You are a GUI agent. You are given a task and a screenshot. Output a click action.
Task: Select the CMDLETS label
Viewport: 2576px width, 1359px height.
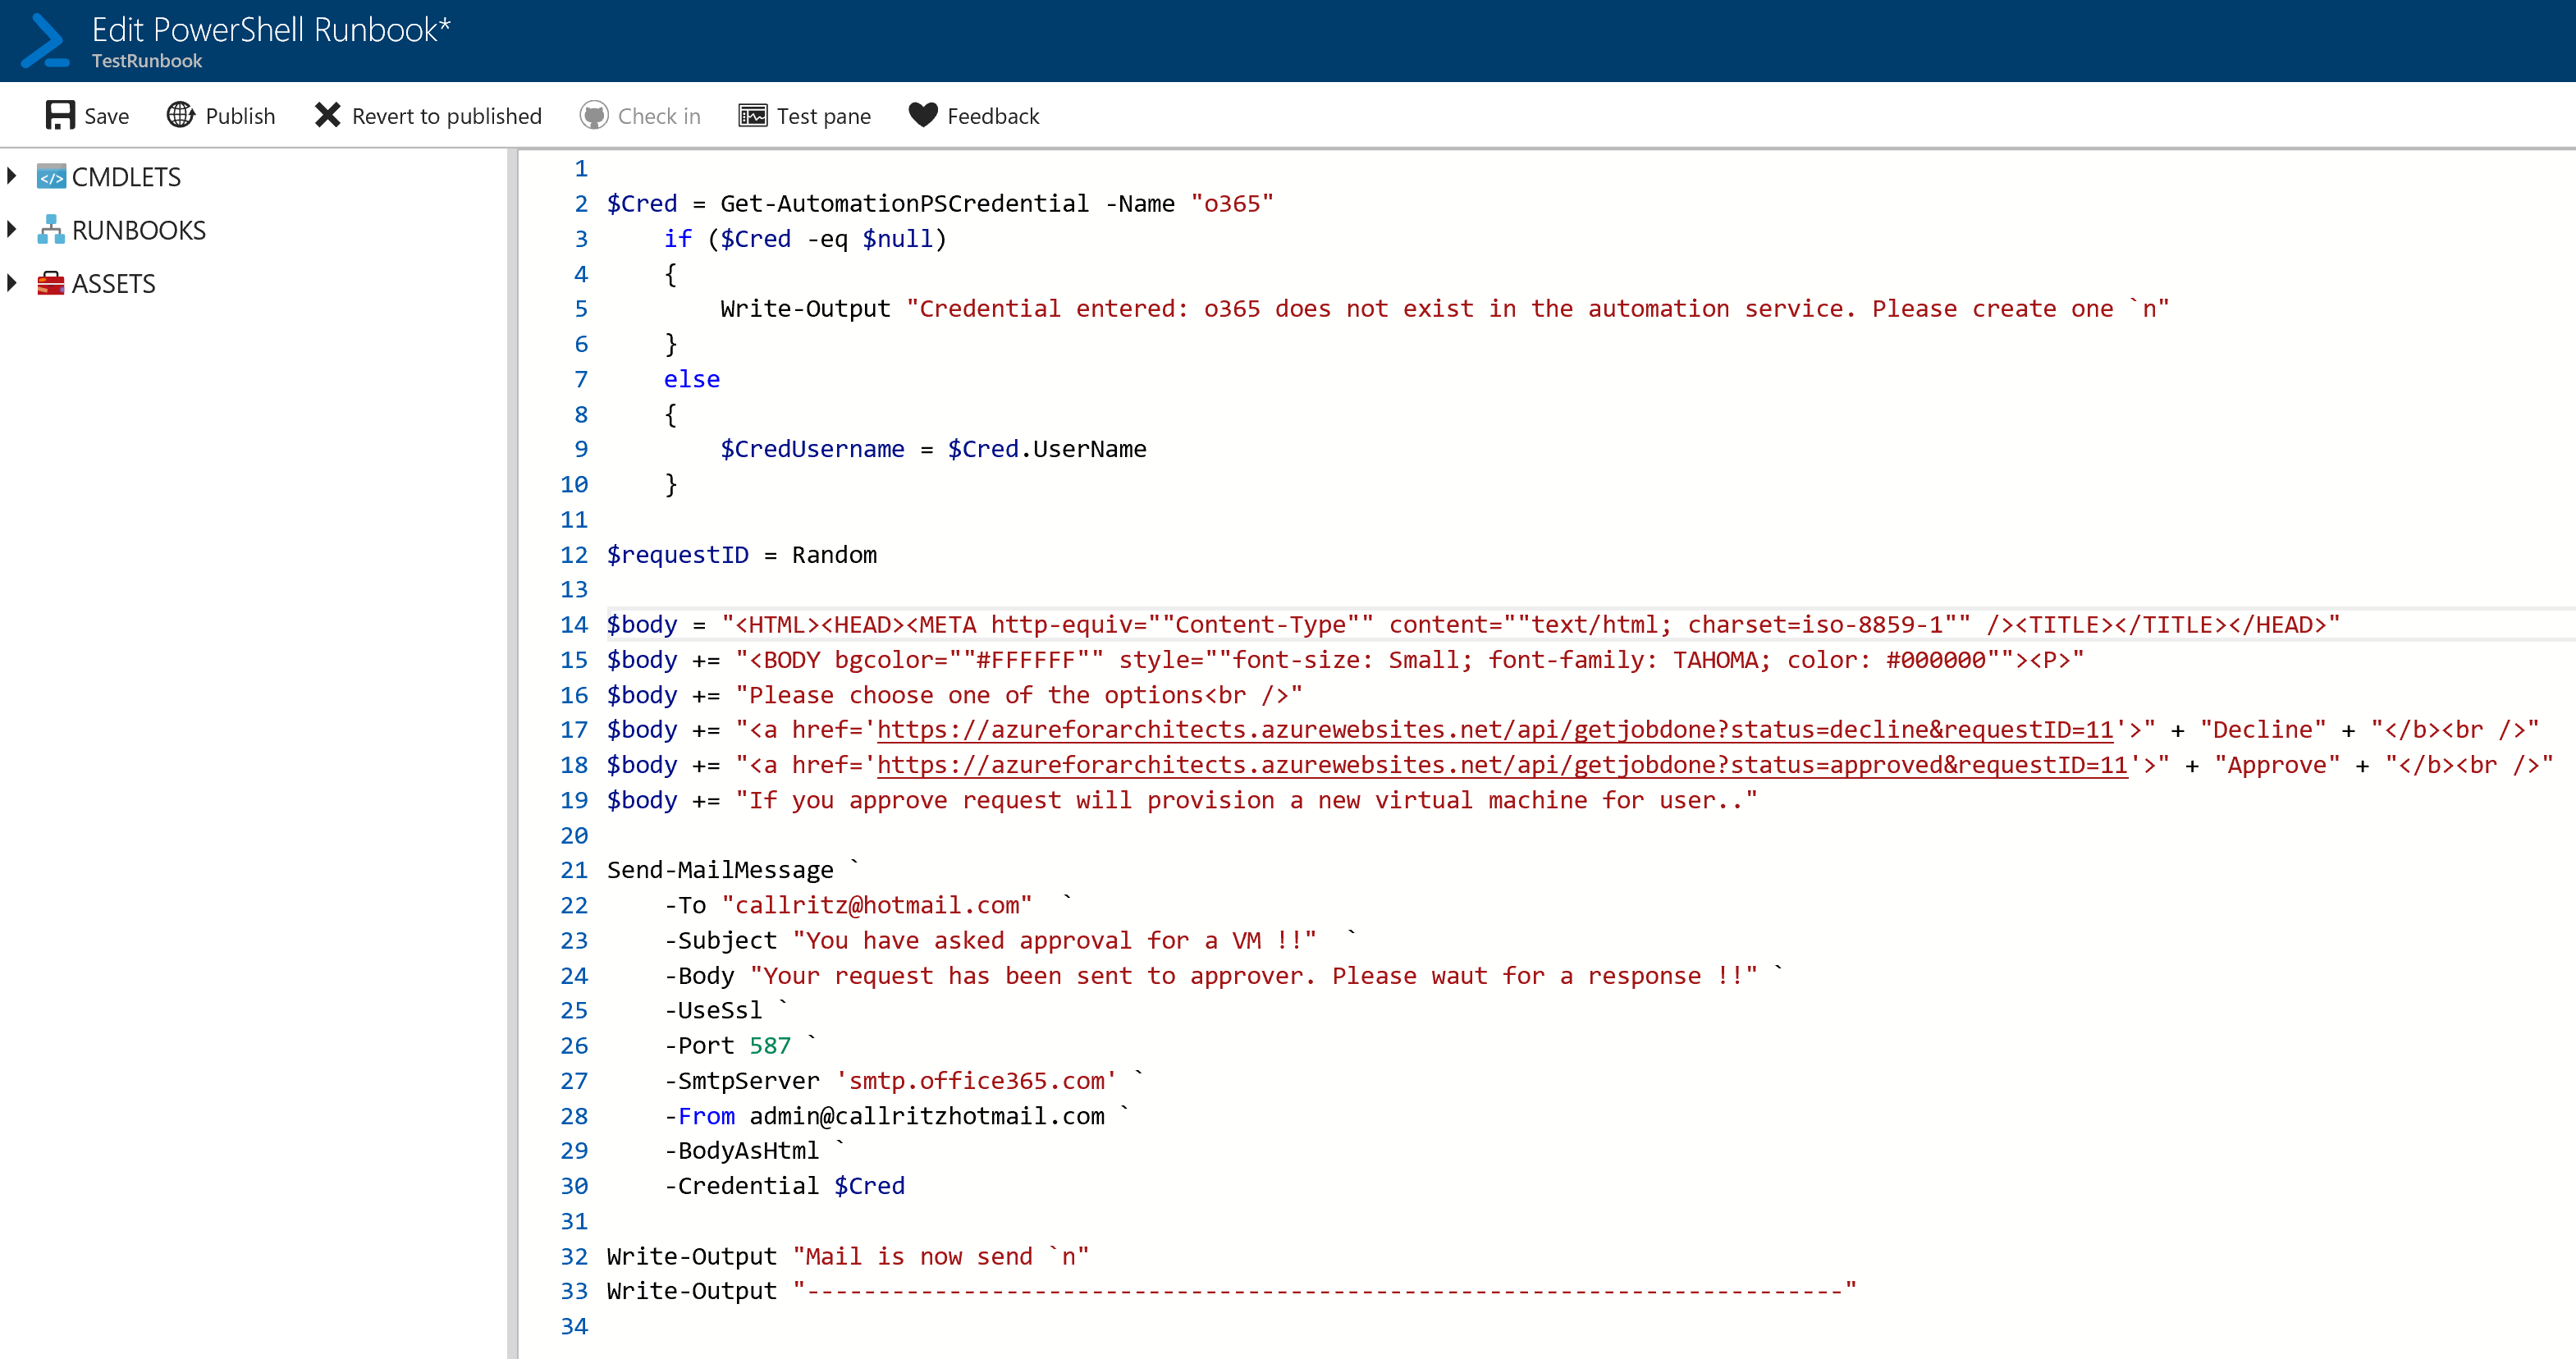point(126,177)
